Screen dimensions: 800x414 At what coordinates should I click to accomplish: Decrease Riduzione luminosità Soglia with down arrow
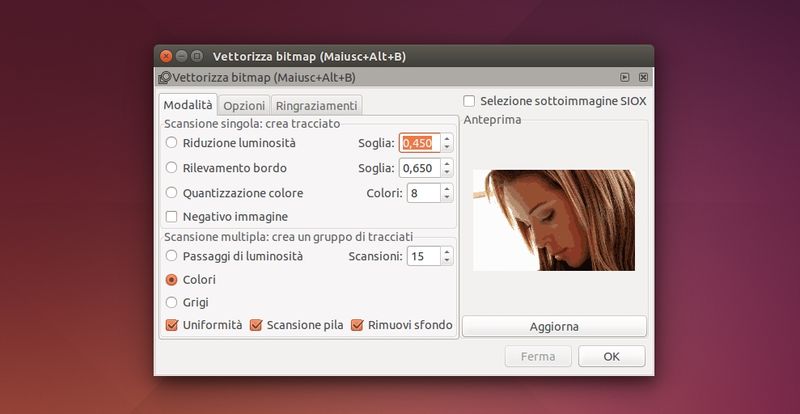tap(447, 148)
